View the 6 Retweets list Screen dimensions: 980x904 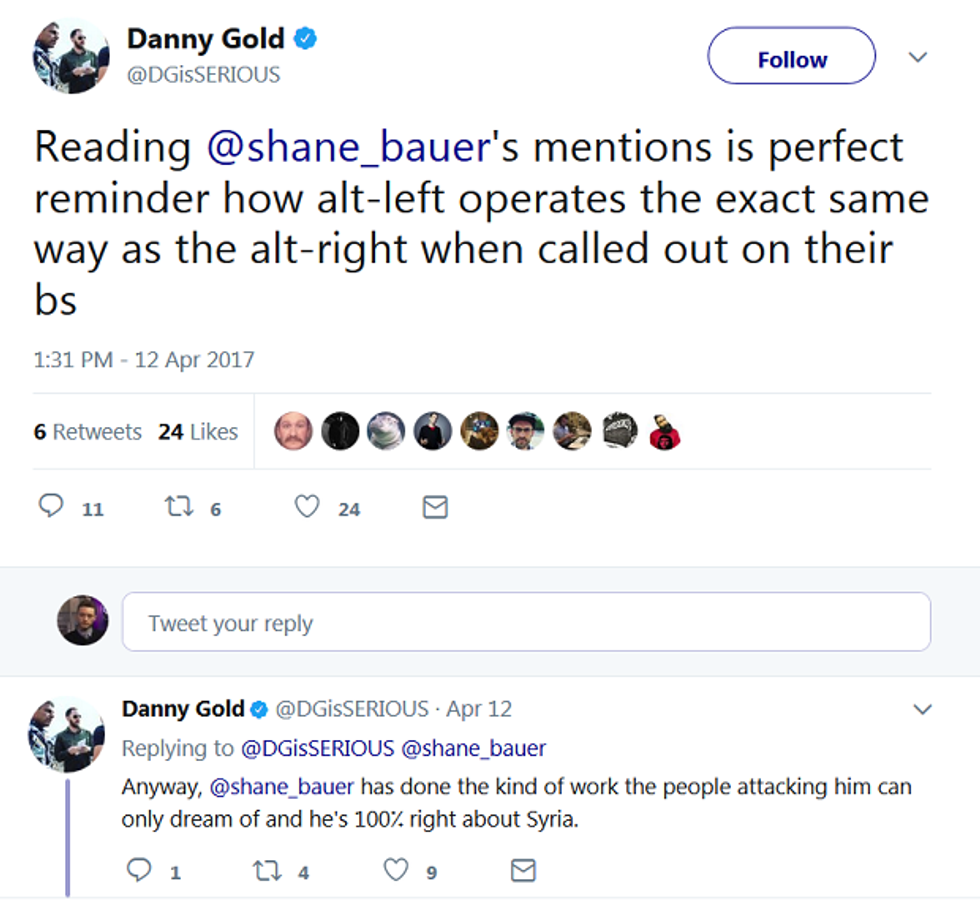tap(88, 432)
